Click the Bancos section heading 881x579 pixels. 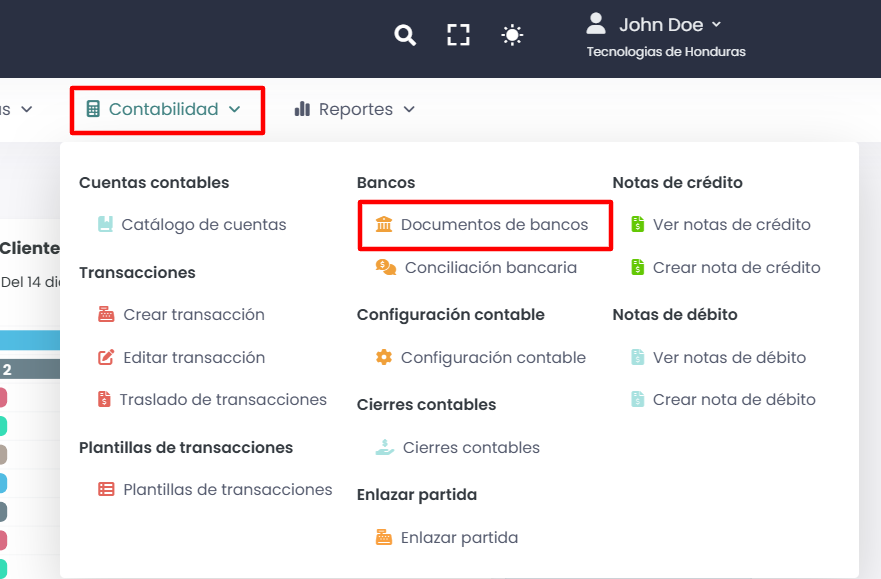386,183
